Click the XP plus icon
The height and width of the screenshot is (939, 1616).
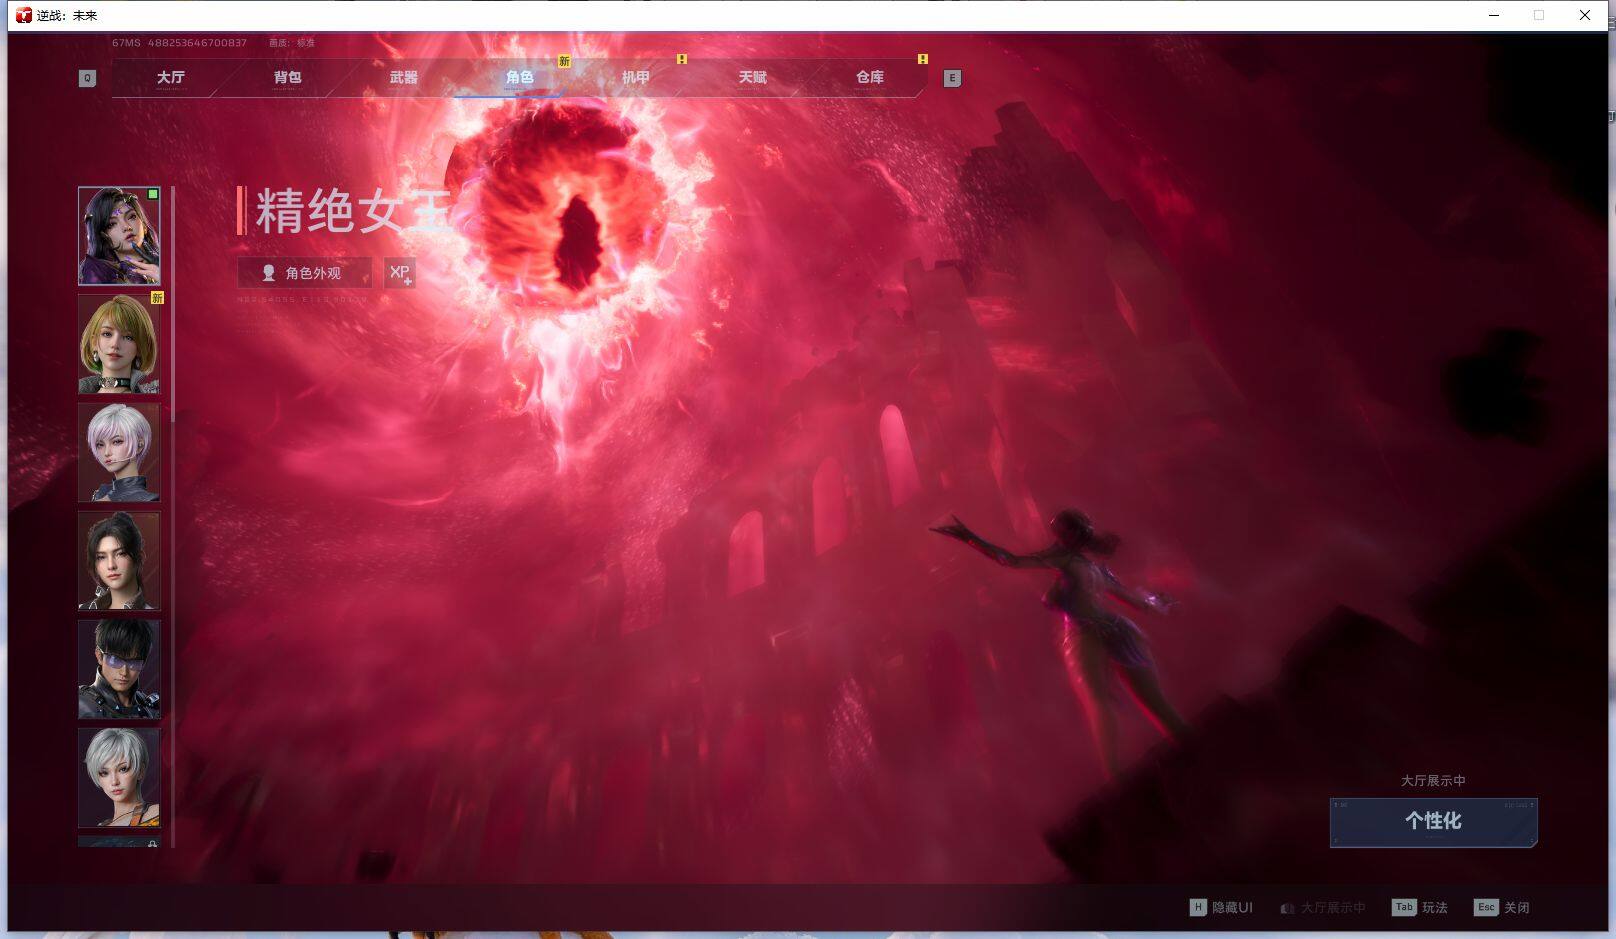pos(399,273)
